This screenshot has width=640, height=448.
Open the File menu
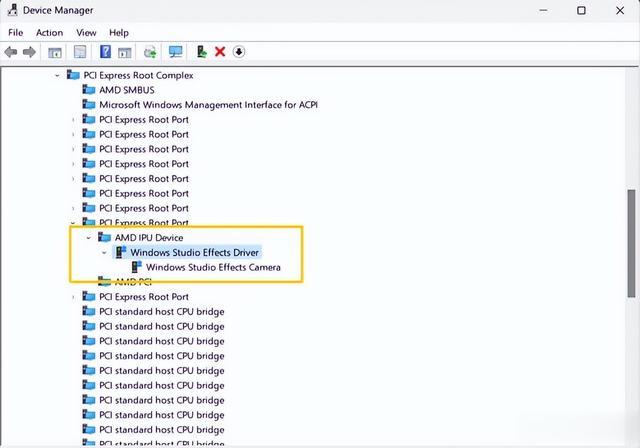(16, 33)
